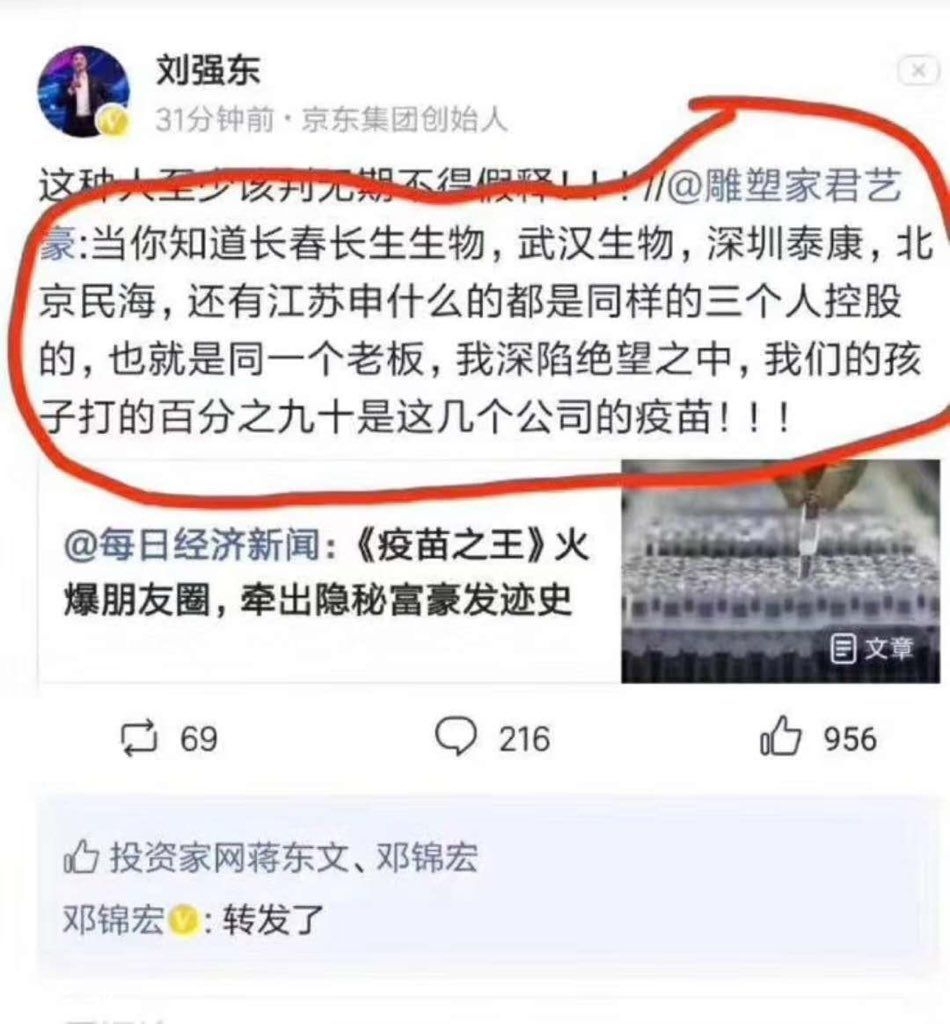This screenshot has height=1024, width=950.
Task: Click the 文章 article icon on thumbnail
Action: pos(872,648)
